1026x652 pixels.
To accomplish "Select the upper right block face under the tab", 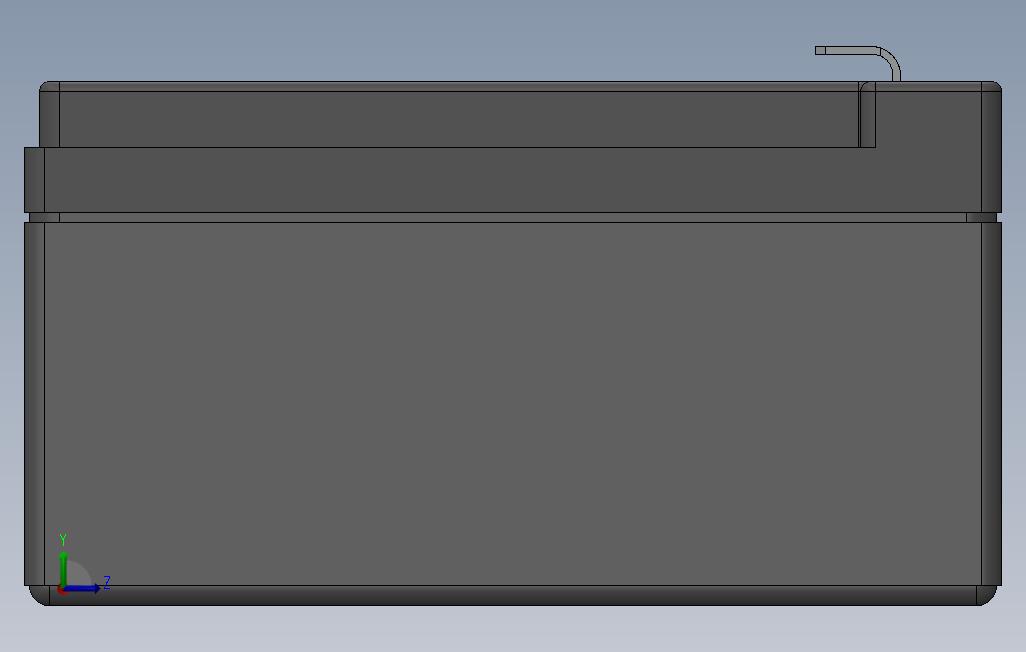I will (x=928, y=119).
